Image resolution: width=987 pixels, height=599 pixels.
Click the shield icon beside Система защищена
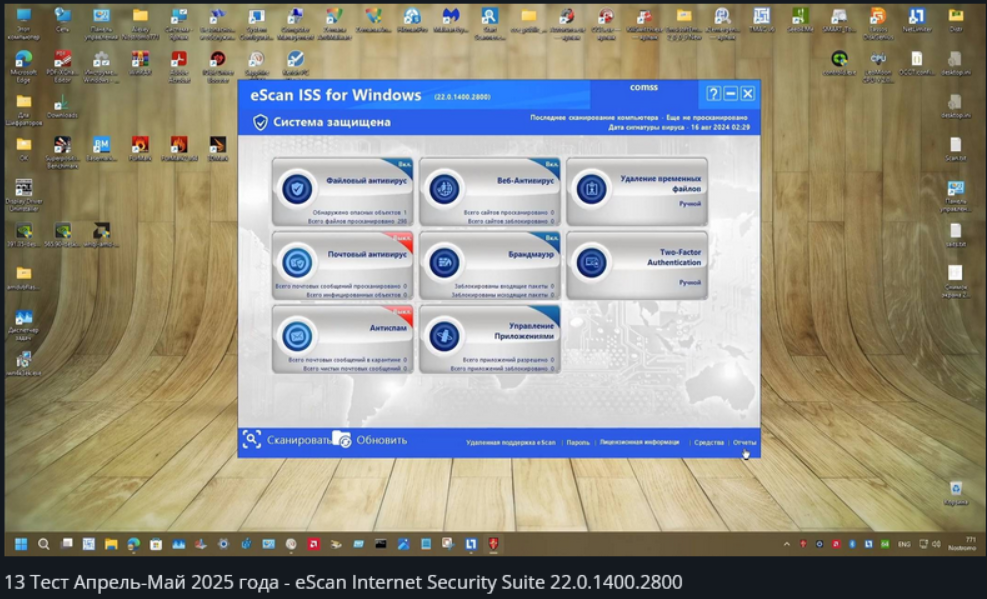tap(260, 122)
